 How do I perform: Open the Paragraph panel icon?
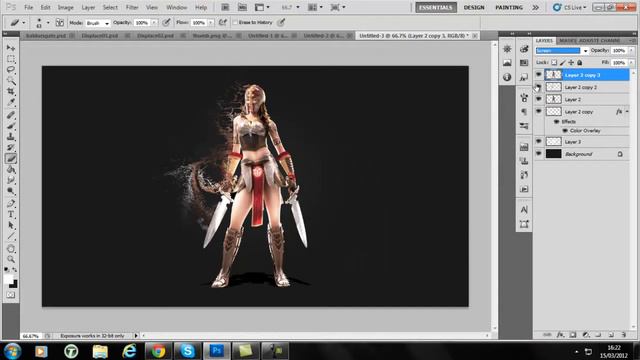coord(524,112)
